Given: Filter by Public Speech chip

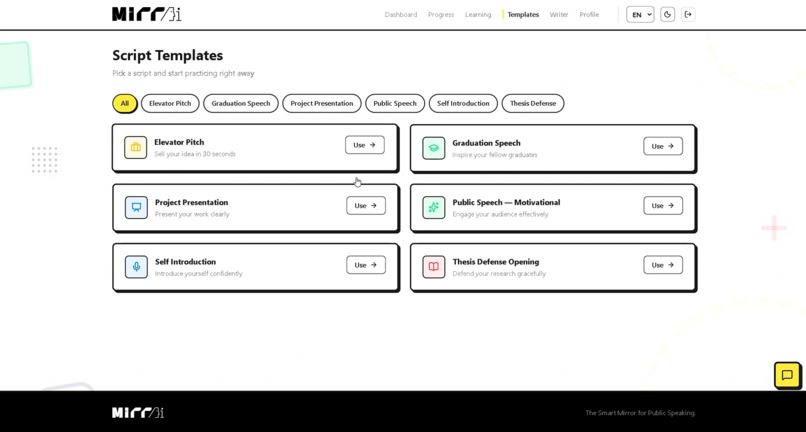Looking at the screenshot, I should [x=395, y=103].
